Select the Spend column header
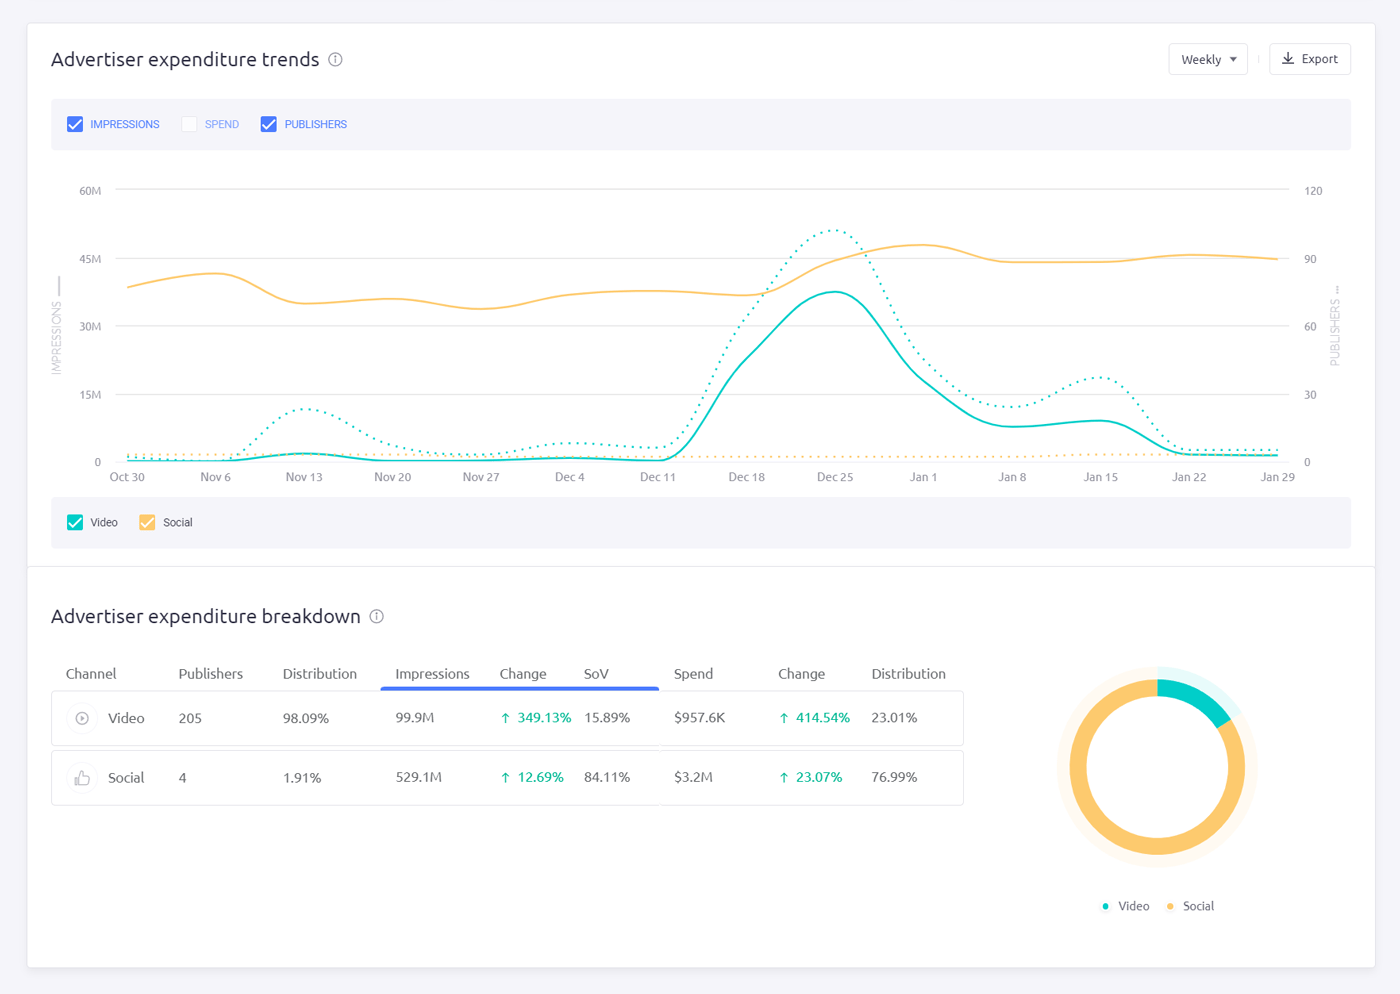This screenshot has height=994, width=1400. (693, 674)
